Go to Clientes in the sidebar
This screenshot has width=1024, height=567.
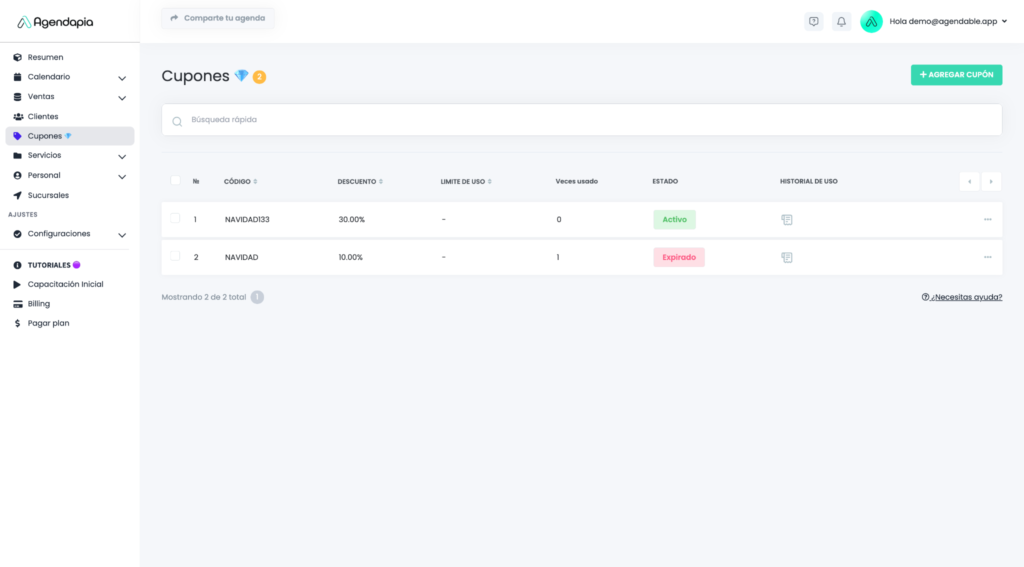pyautogui.click(x=43, y=116)
